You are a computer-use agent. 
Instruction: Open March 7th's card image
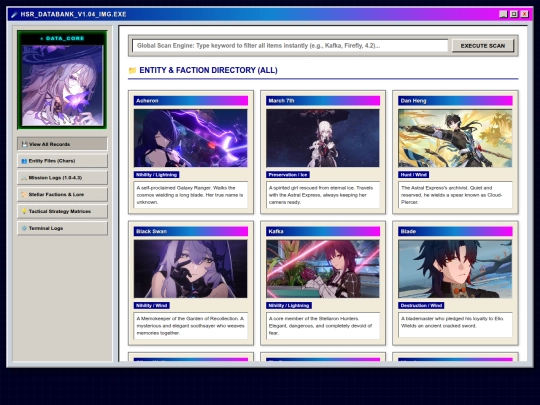click(x=323, y=138)
